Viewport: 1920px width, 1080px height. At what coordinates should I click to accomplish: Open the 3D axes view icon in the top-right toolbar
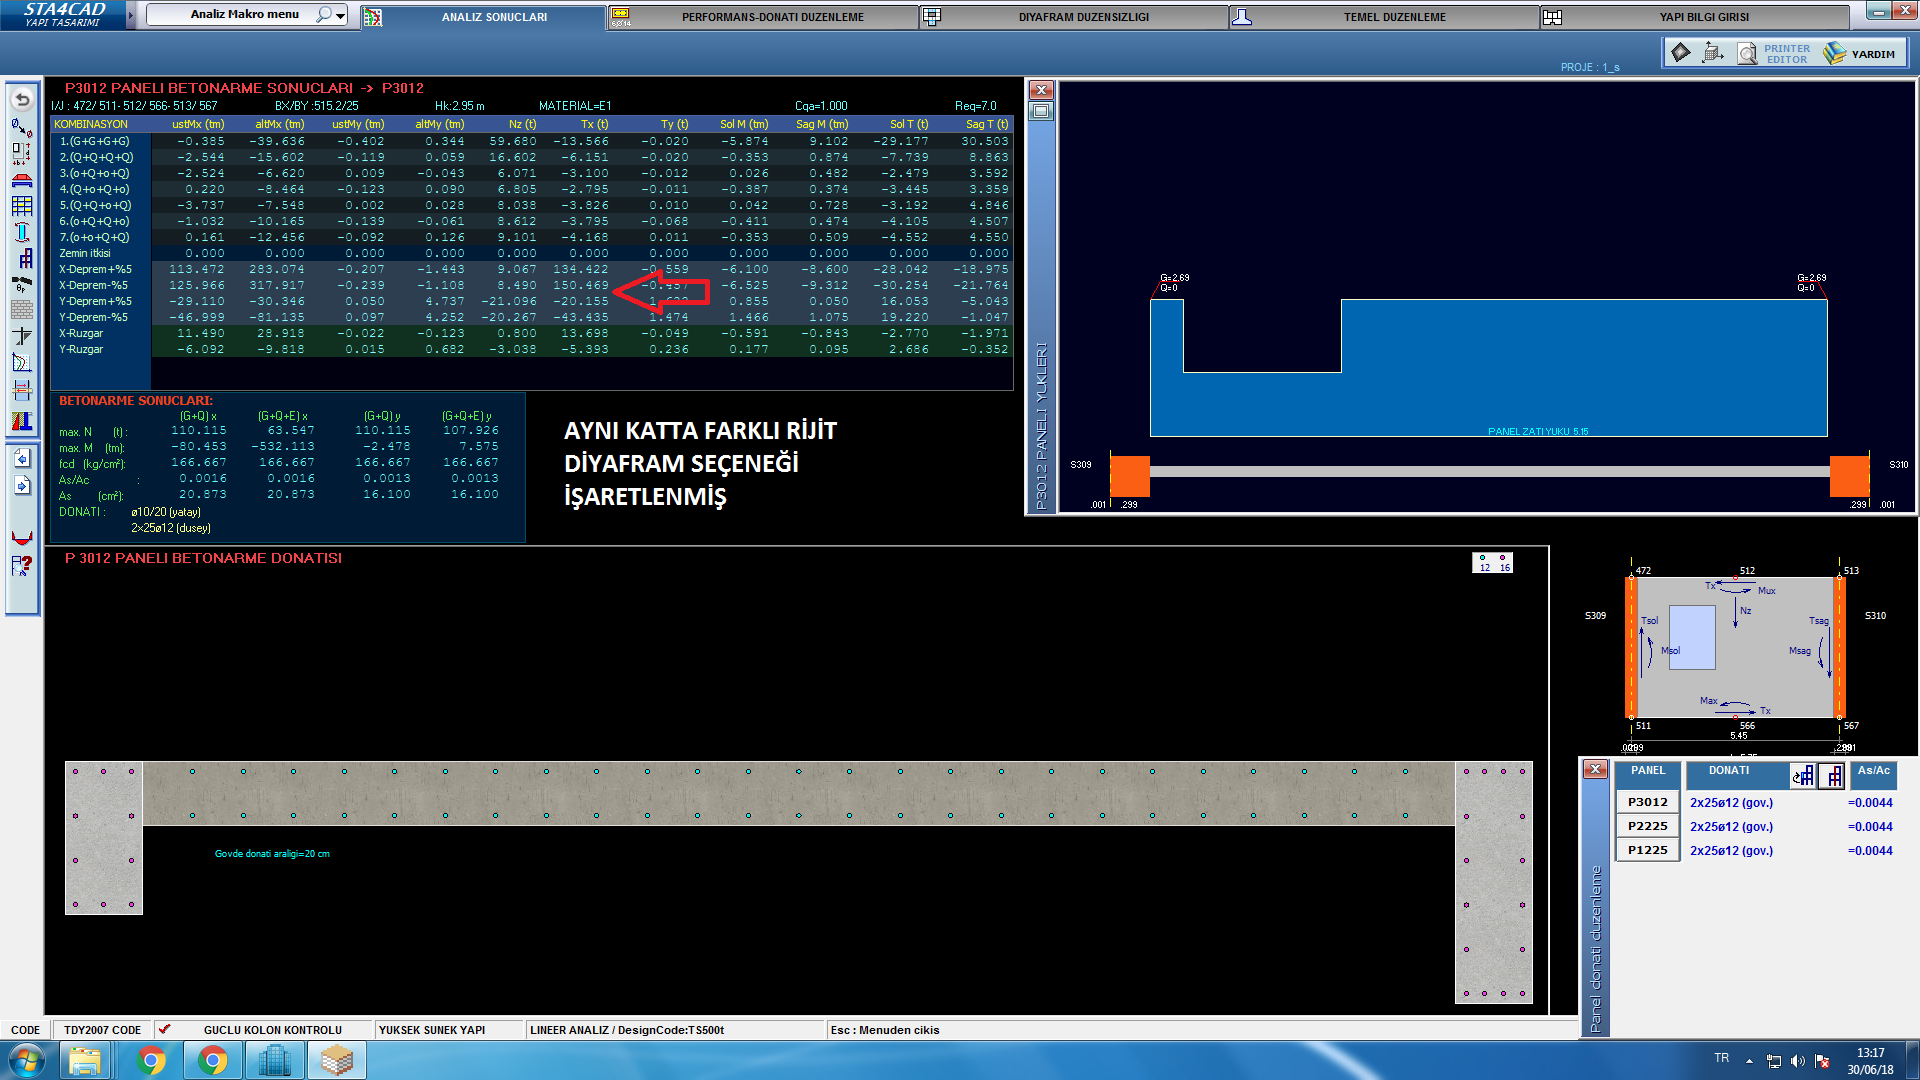click(1713, 52)
